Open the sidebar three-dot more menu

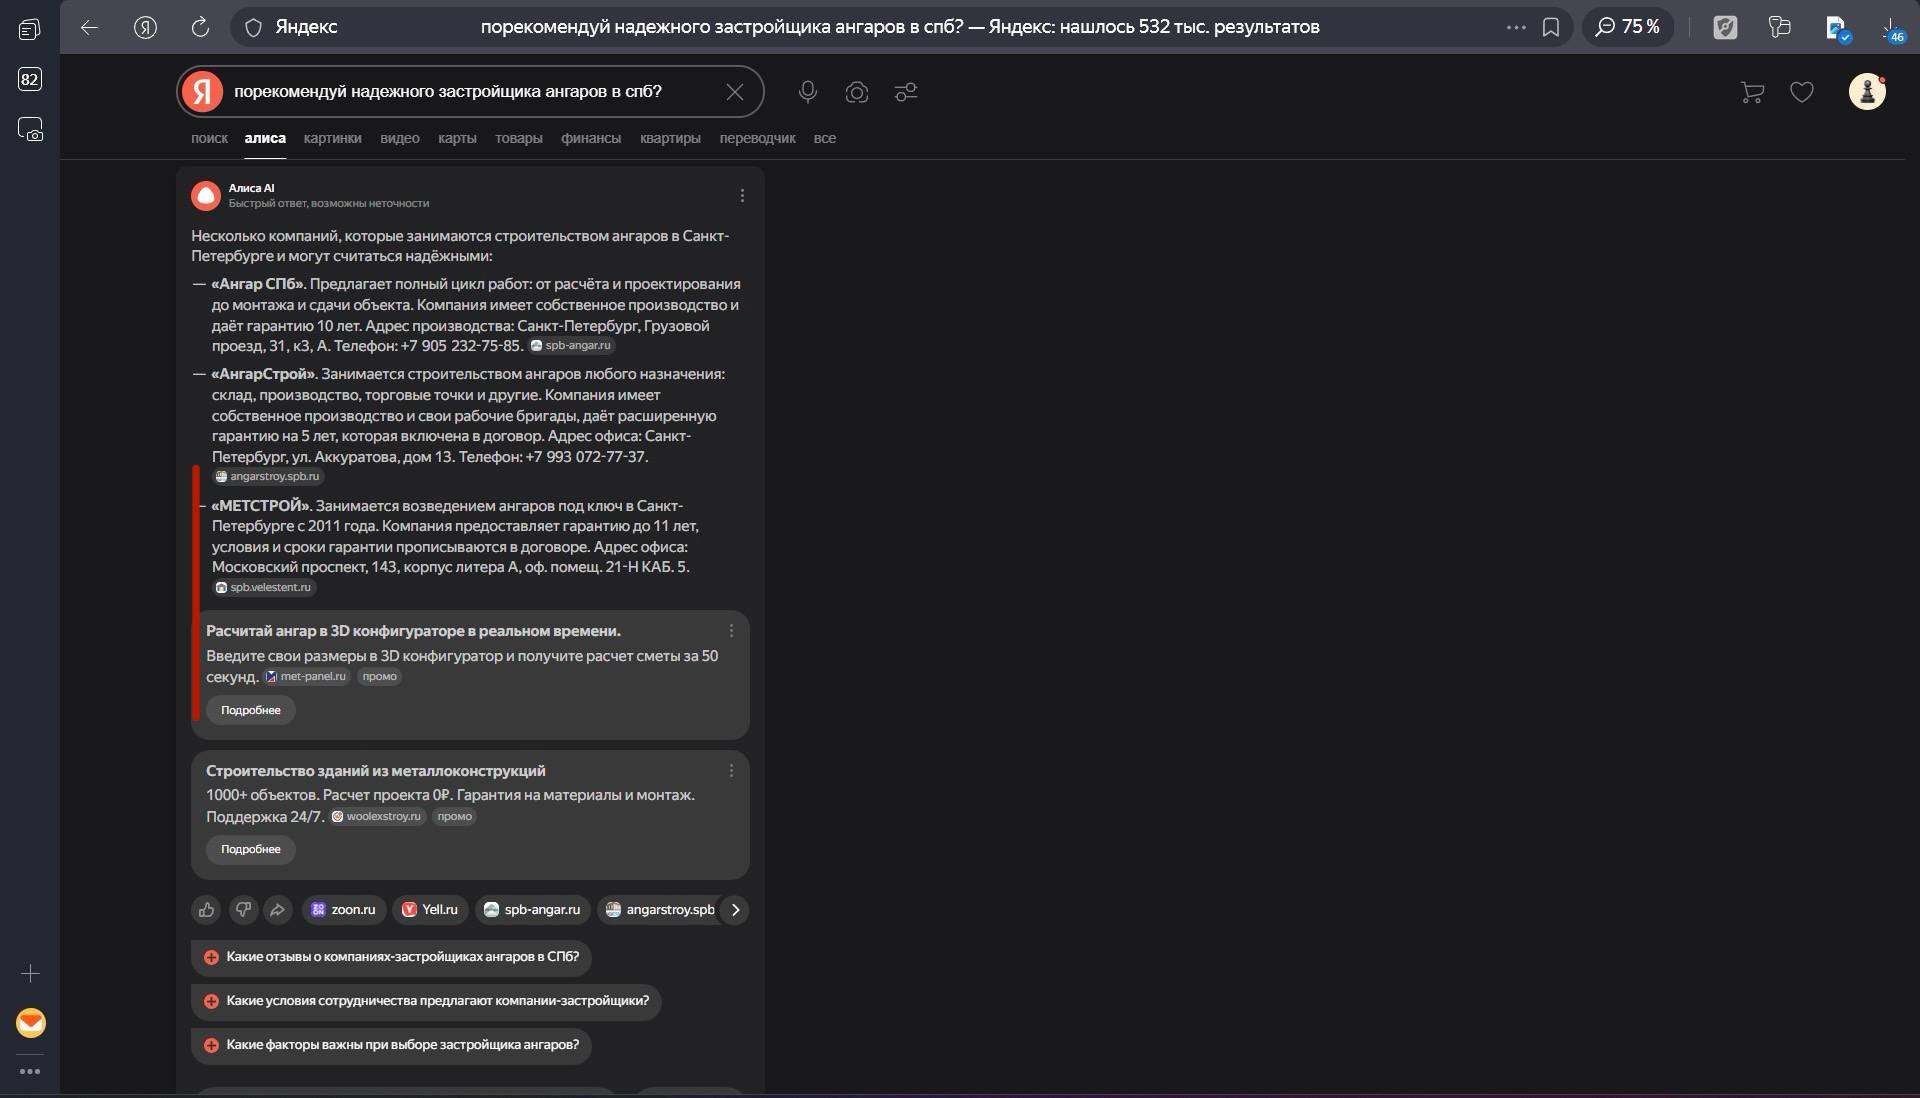pos(30,1071)
